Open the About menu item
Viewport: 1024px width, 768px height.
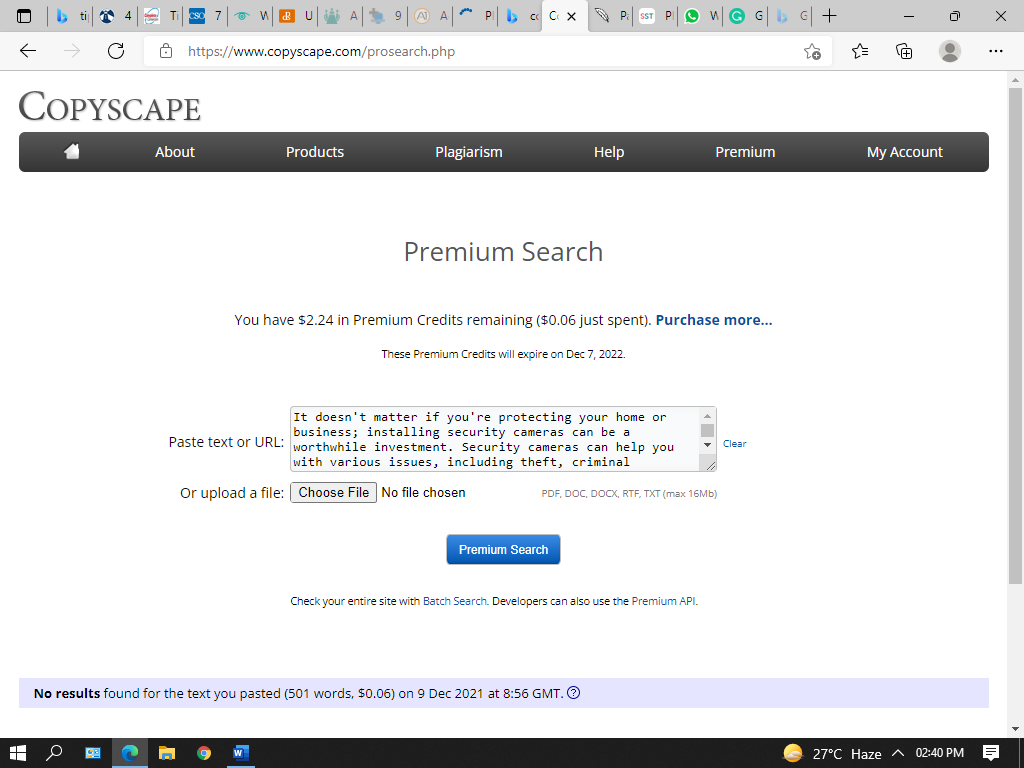pyautogui.click(x=174, y=152)
